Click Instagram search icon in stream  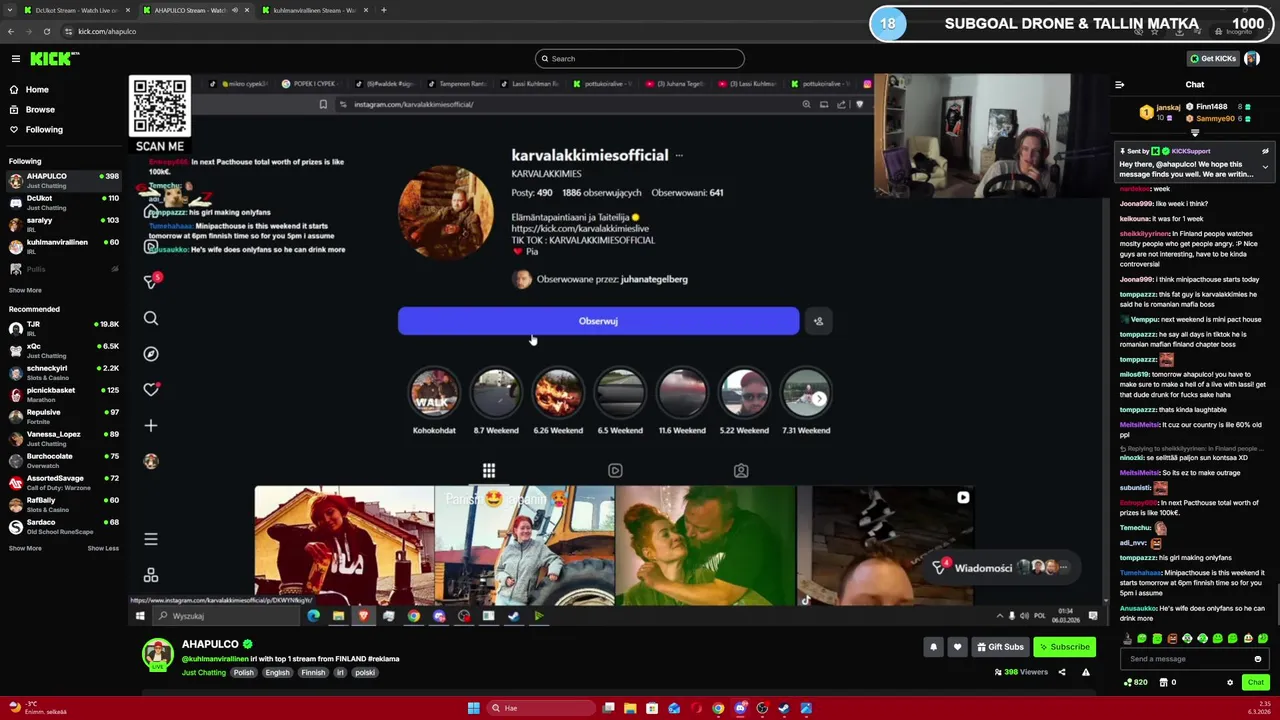coord(151,318)
